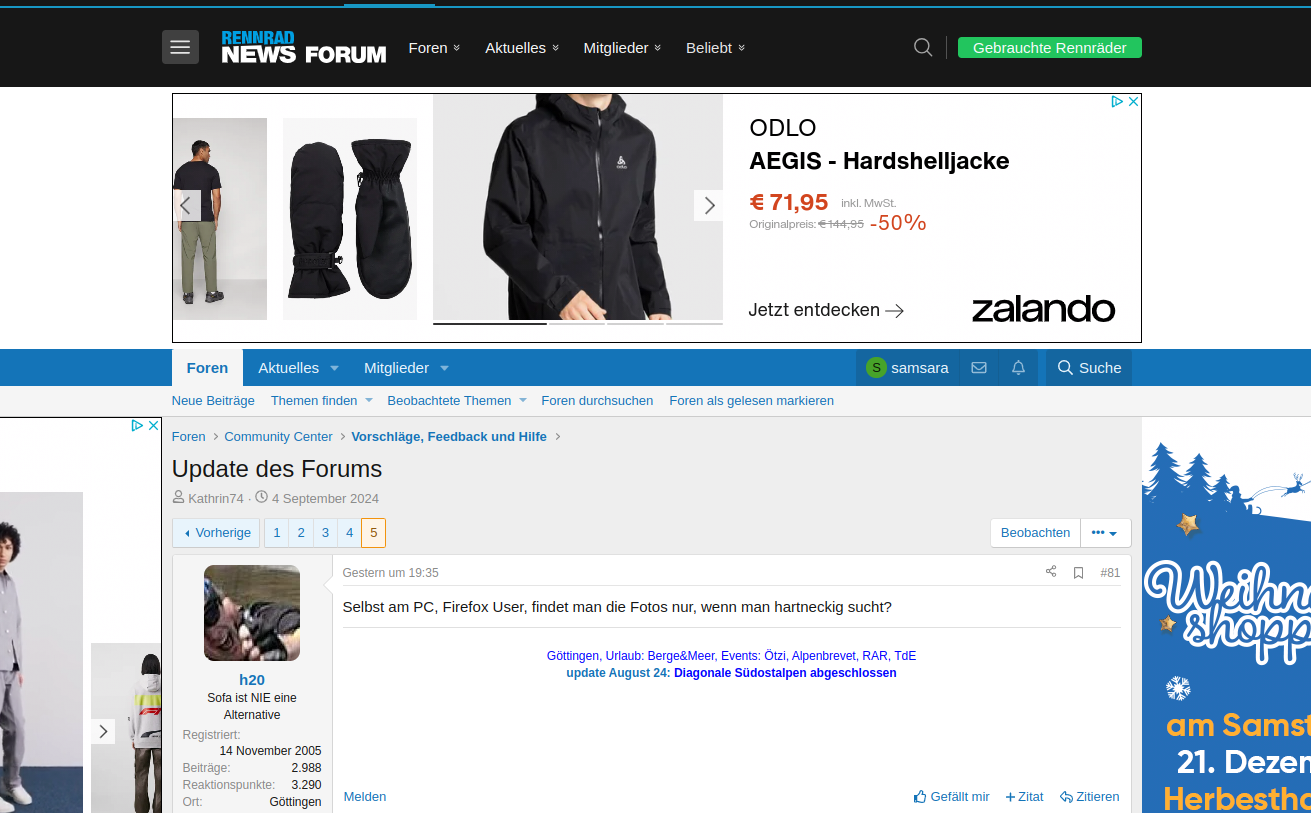Show previous product in Zalando banner carousel
Viewport: 1311px width, 813px height.
tap(185, 206)
